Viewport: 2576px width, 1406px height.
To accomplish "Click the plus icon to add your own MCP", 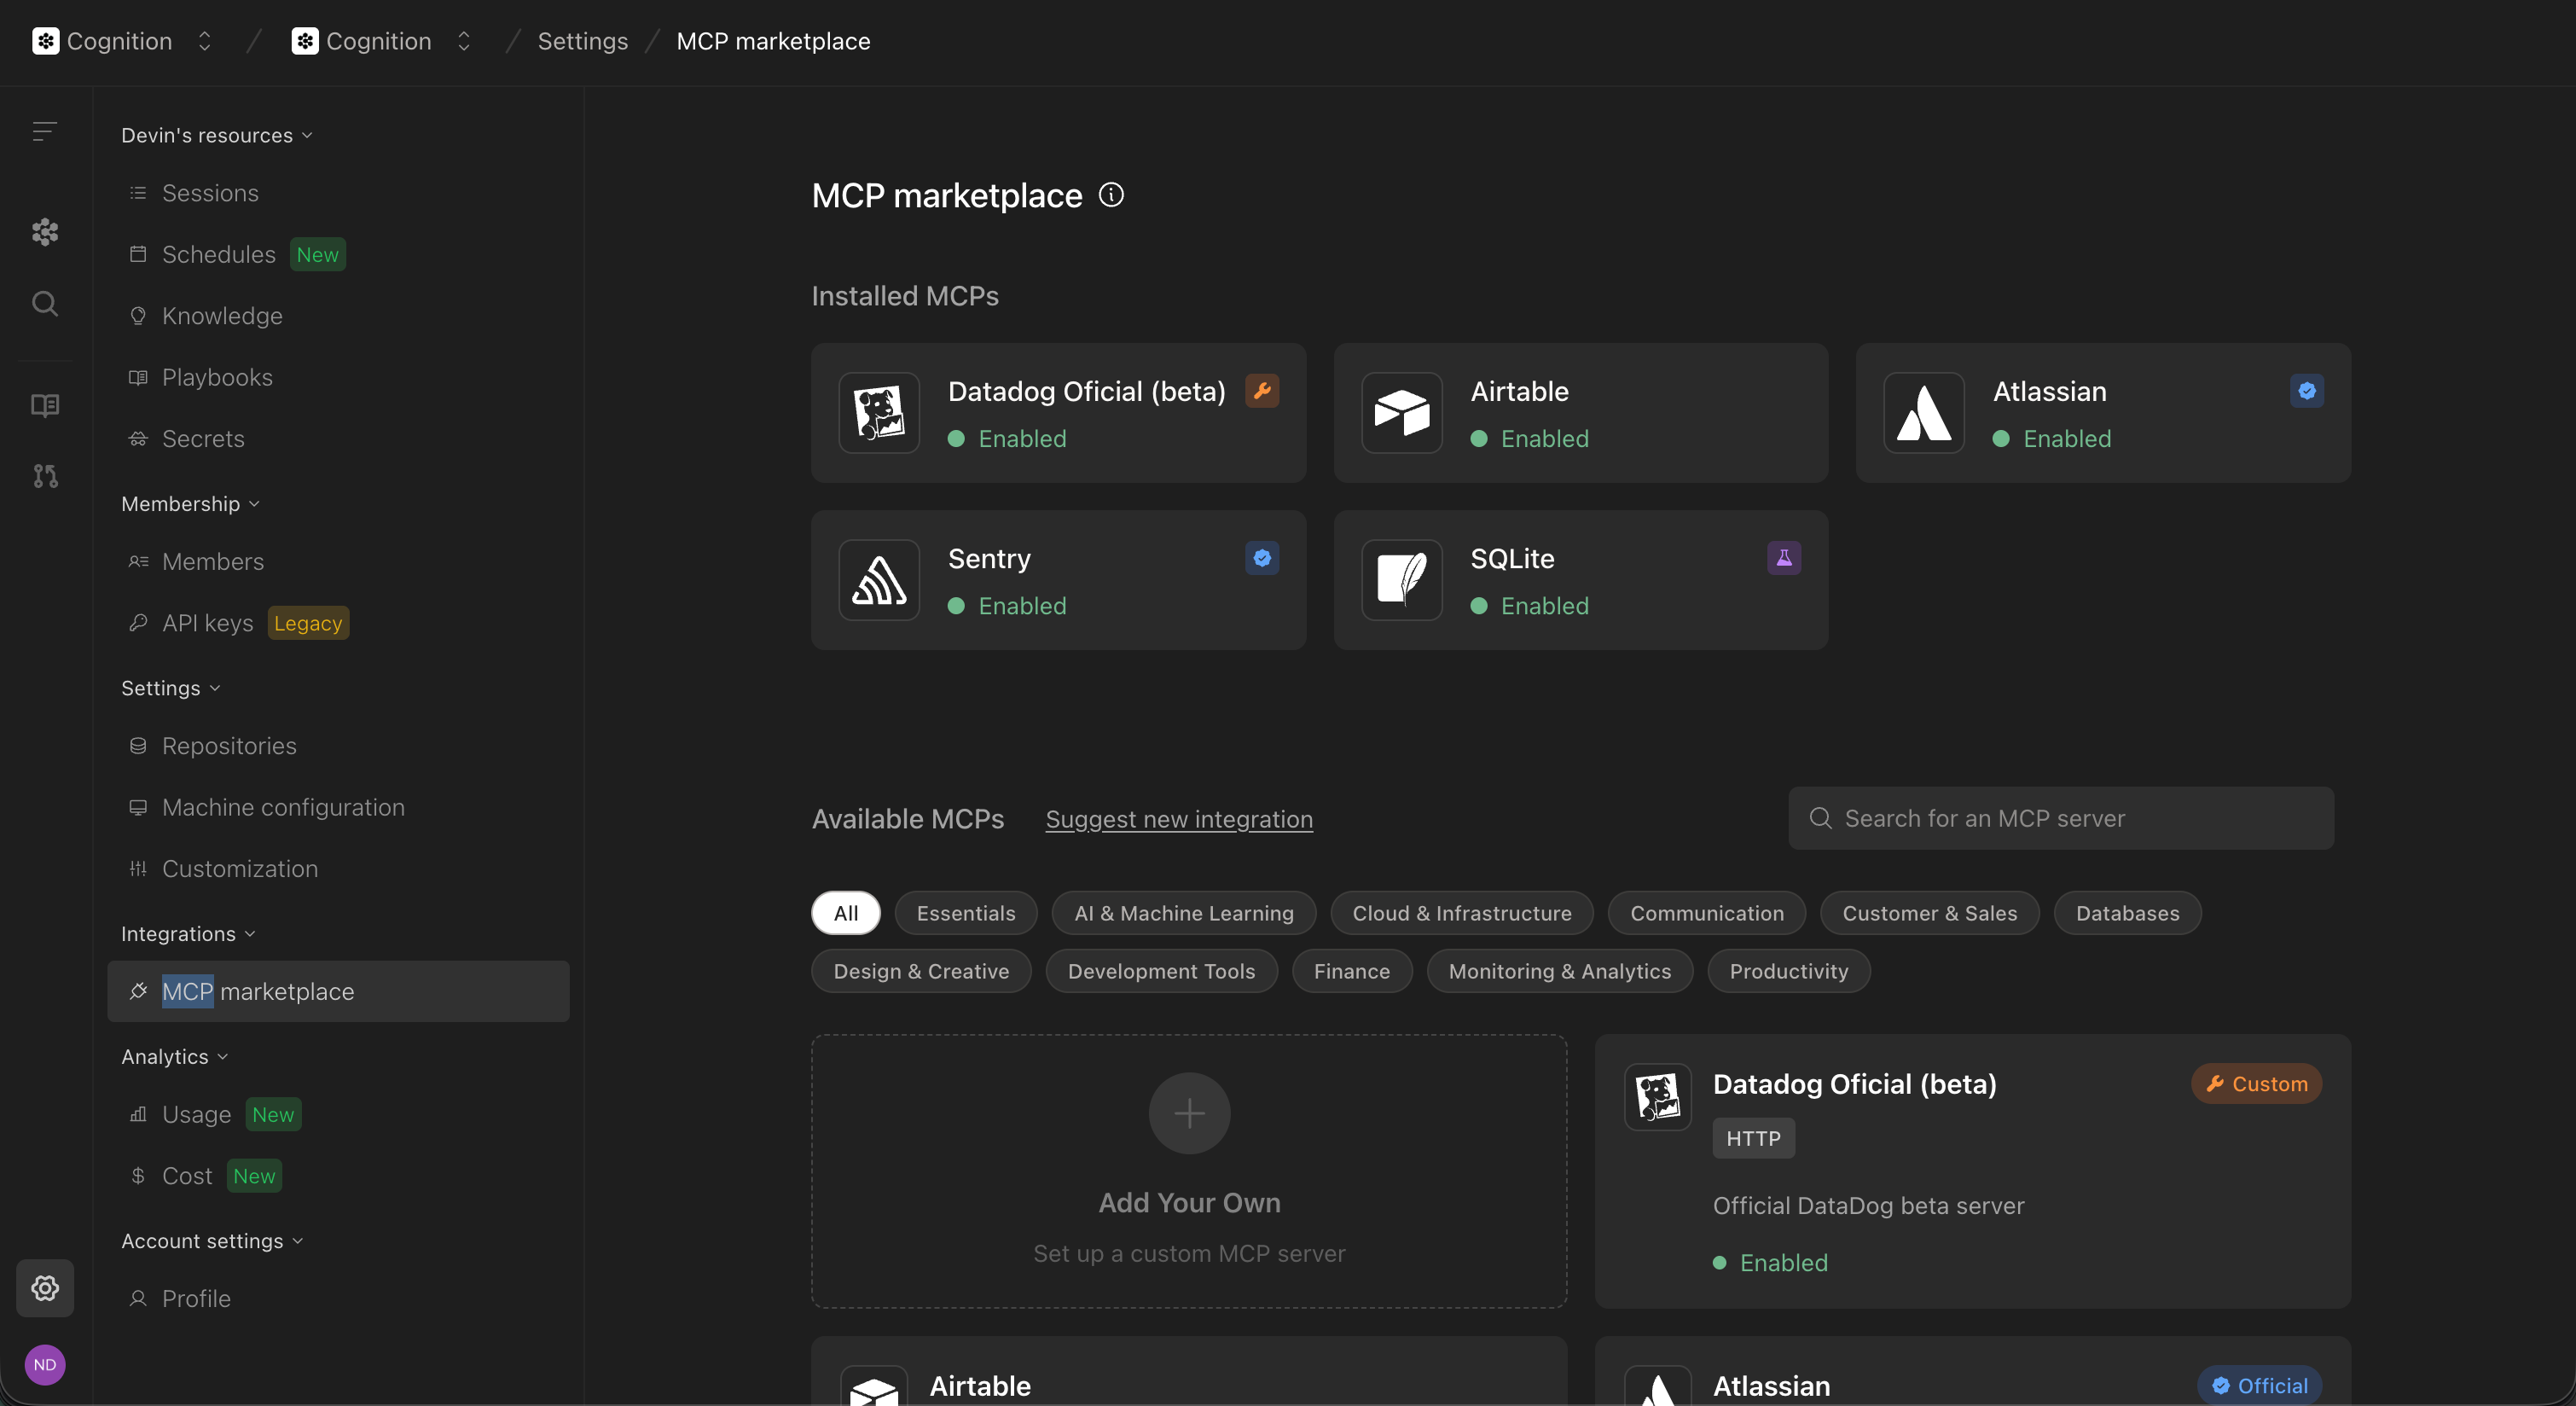I will click(x=1189, y=1113).
